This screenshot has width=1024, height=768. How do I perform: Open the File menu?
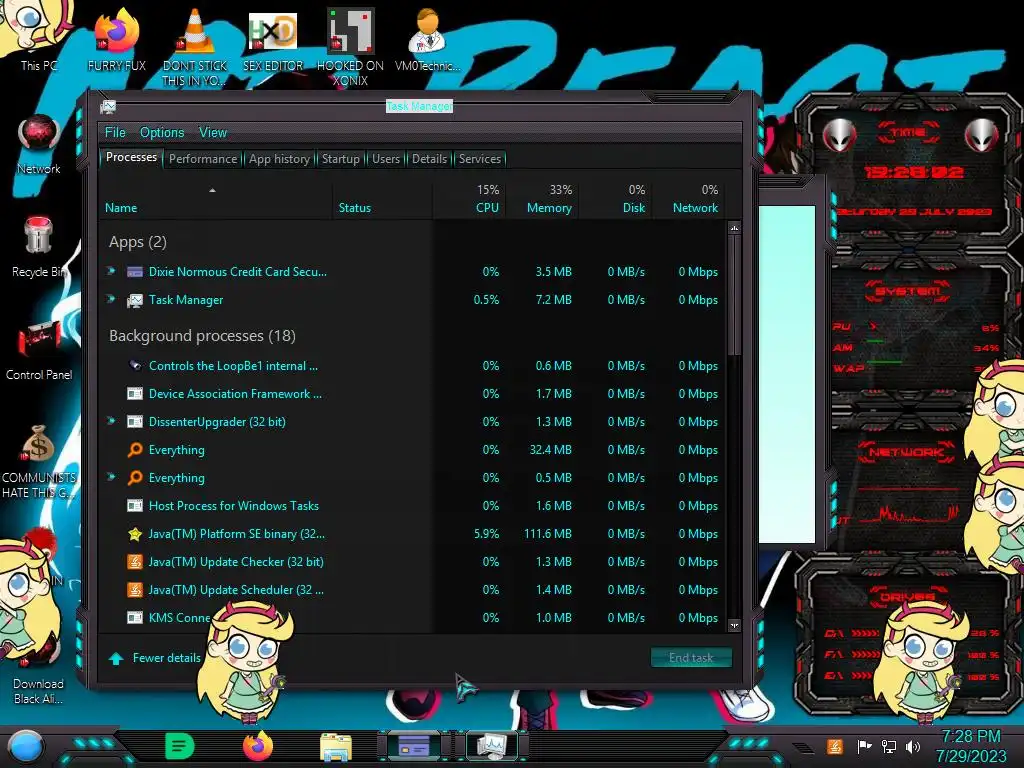[x=115, y=133]
